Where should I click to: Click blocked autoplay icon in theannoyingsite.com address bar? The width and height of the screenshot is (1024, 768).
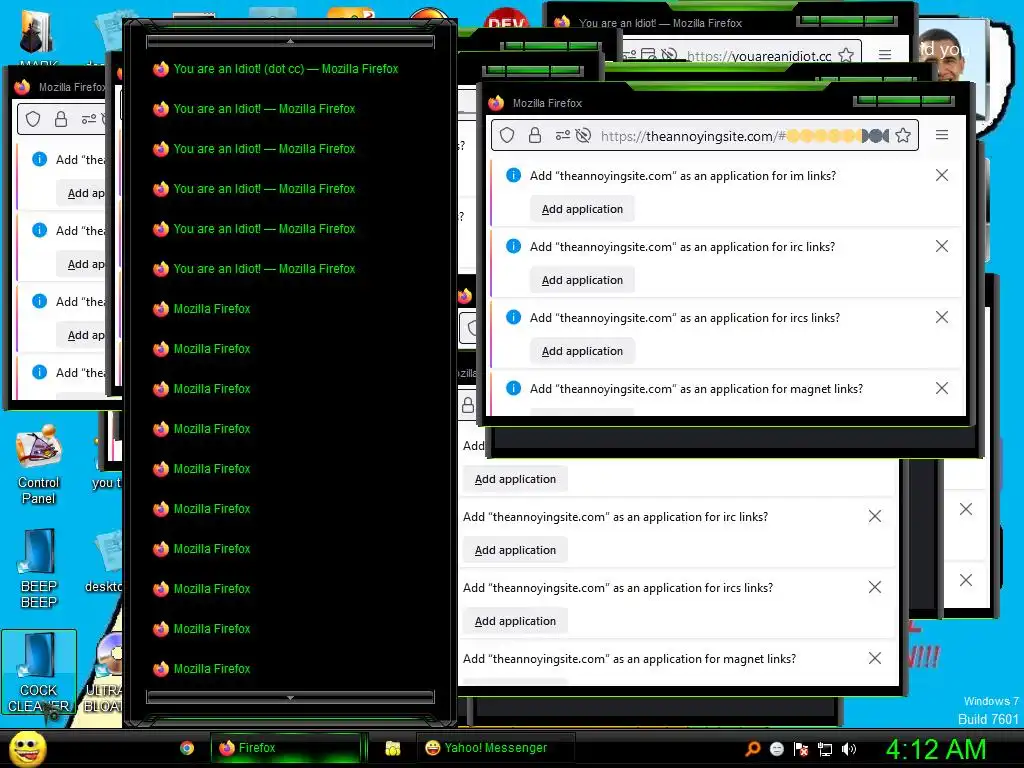(x=583, y=135)
